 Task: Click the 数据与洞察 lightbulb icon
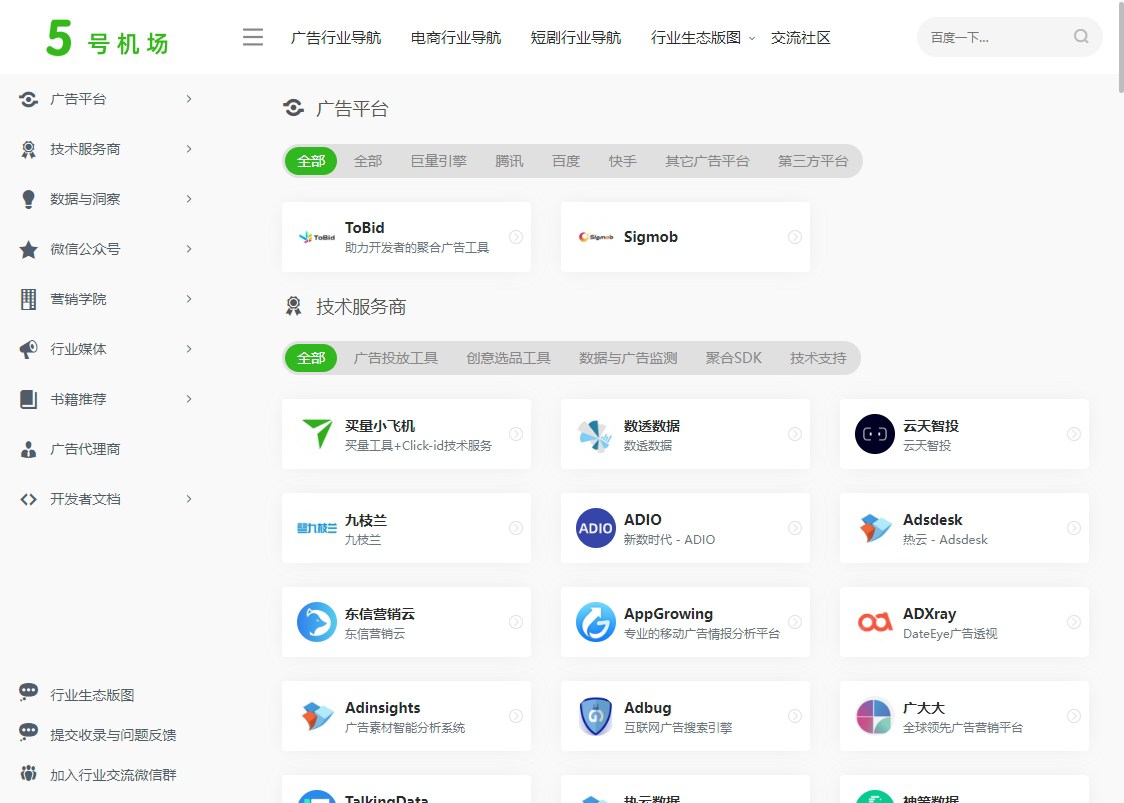click(29, 199)
